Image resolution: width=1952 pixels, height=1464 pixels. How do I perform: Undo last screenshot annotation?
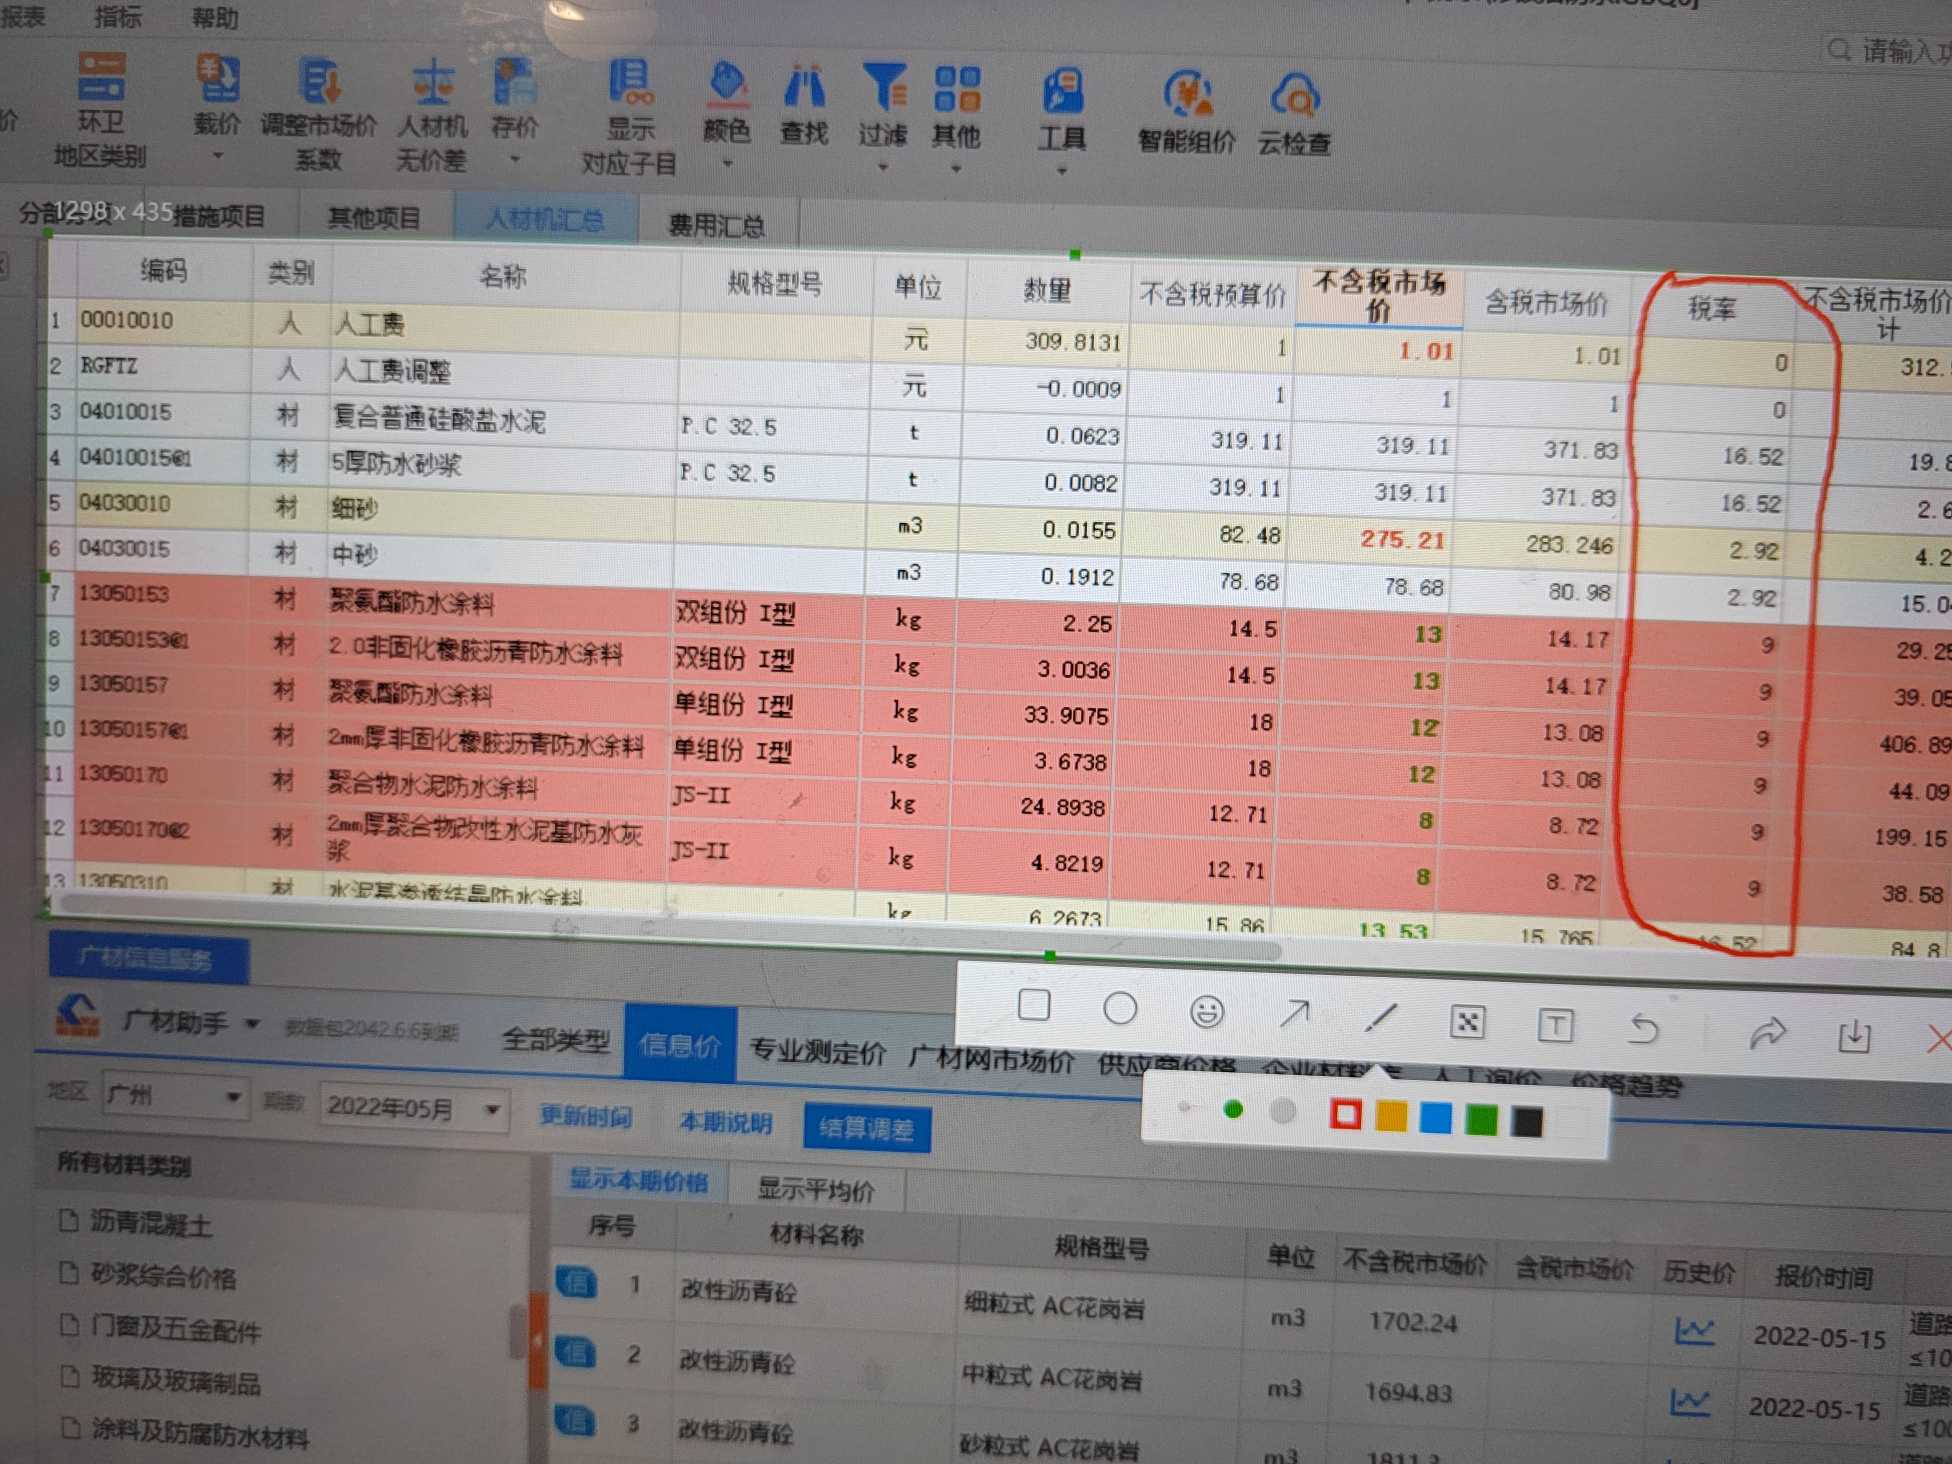[1643, 1028]
